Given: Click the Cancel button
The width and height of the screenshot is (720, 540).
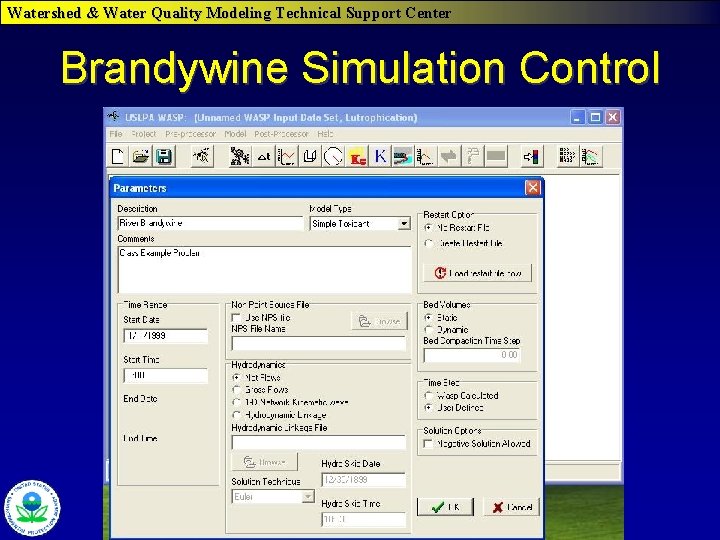Looking at the screenshot, I should click(512, 507).
